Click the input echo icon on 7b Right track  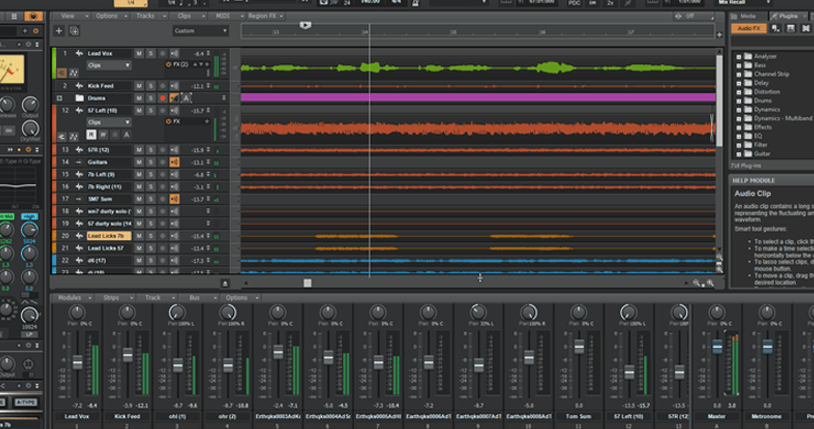tap(174, 187)
